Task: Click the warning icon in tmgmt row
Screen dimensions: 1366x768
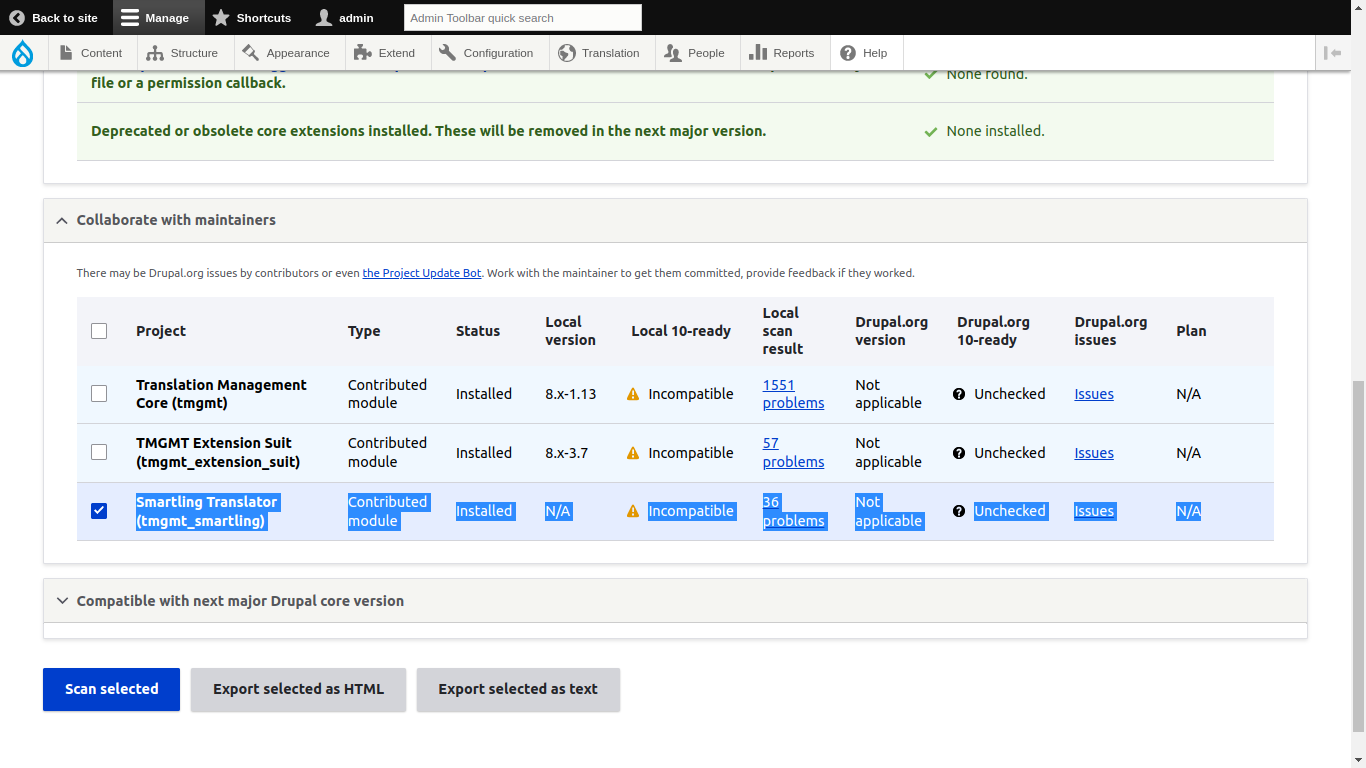Action: [x=633, y=394]
